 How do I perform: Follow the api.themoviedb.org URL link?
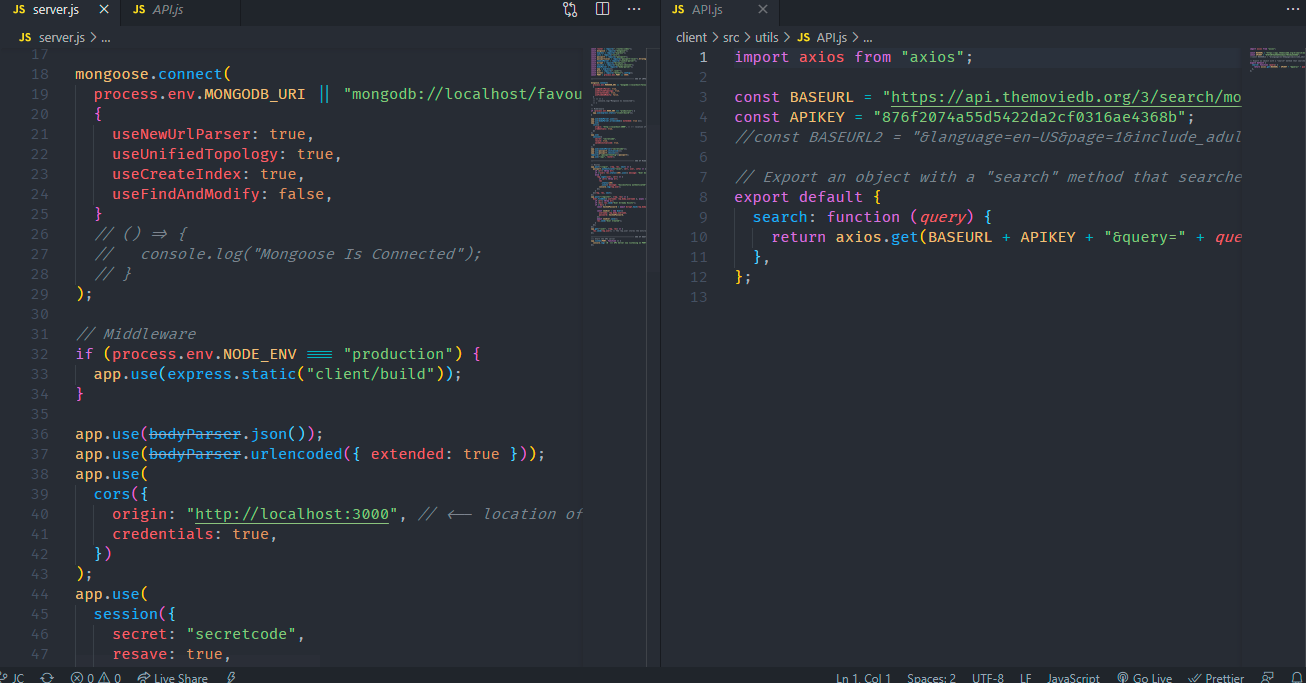[1066, 97]
